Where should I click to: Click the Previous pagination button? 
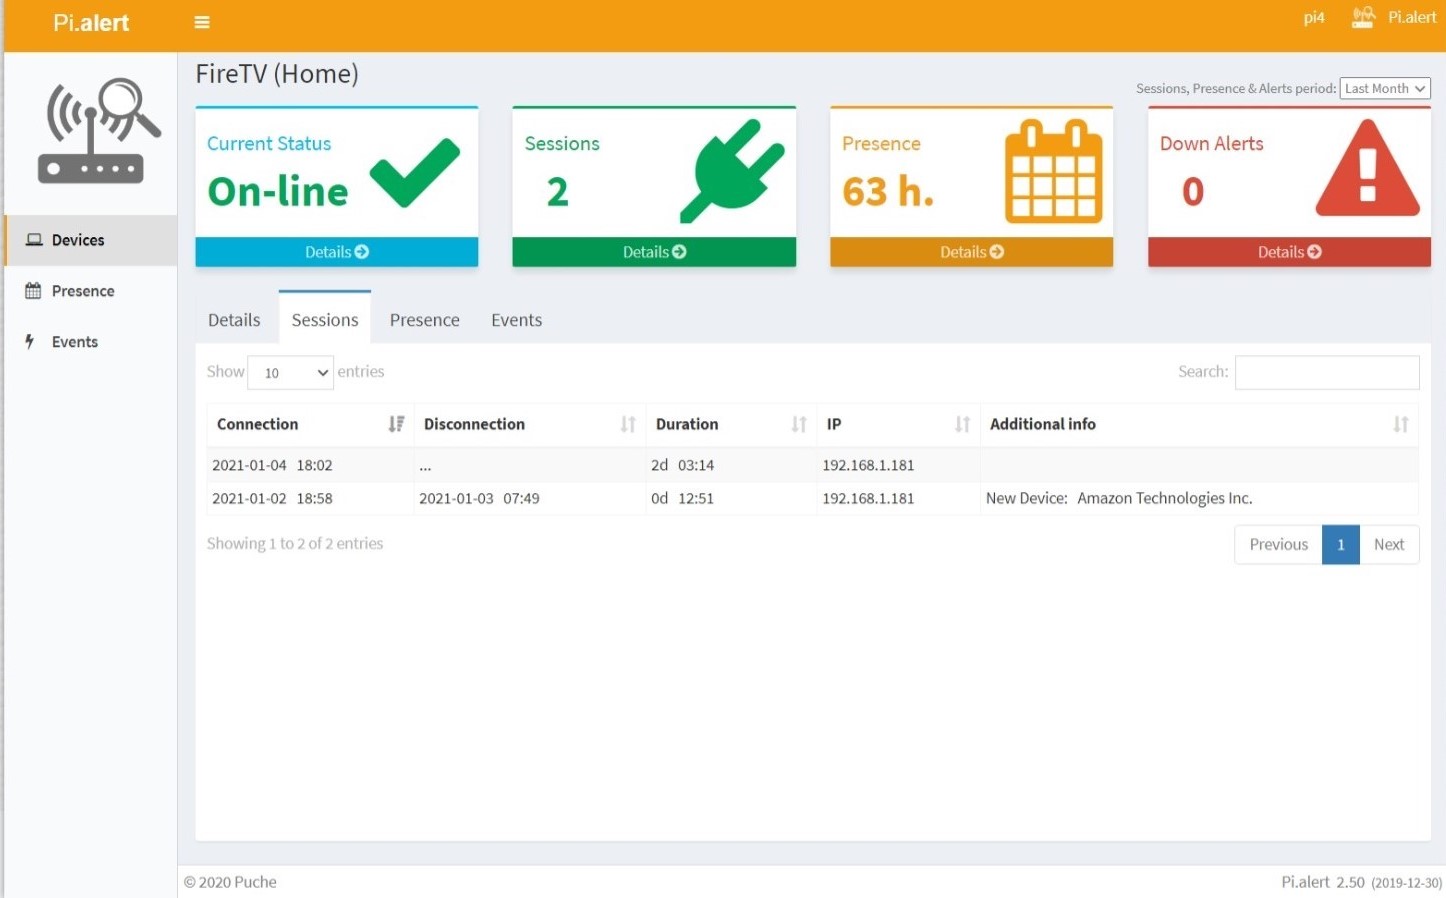[1278, 544]
